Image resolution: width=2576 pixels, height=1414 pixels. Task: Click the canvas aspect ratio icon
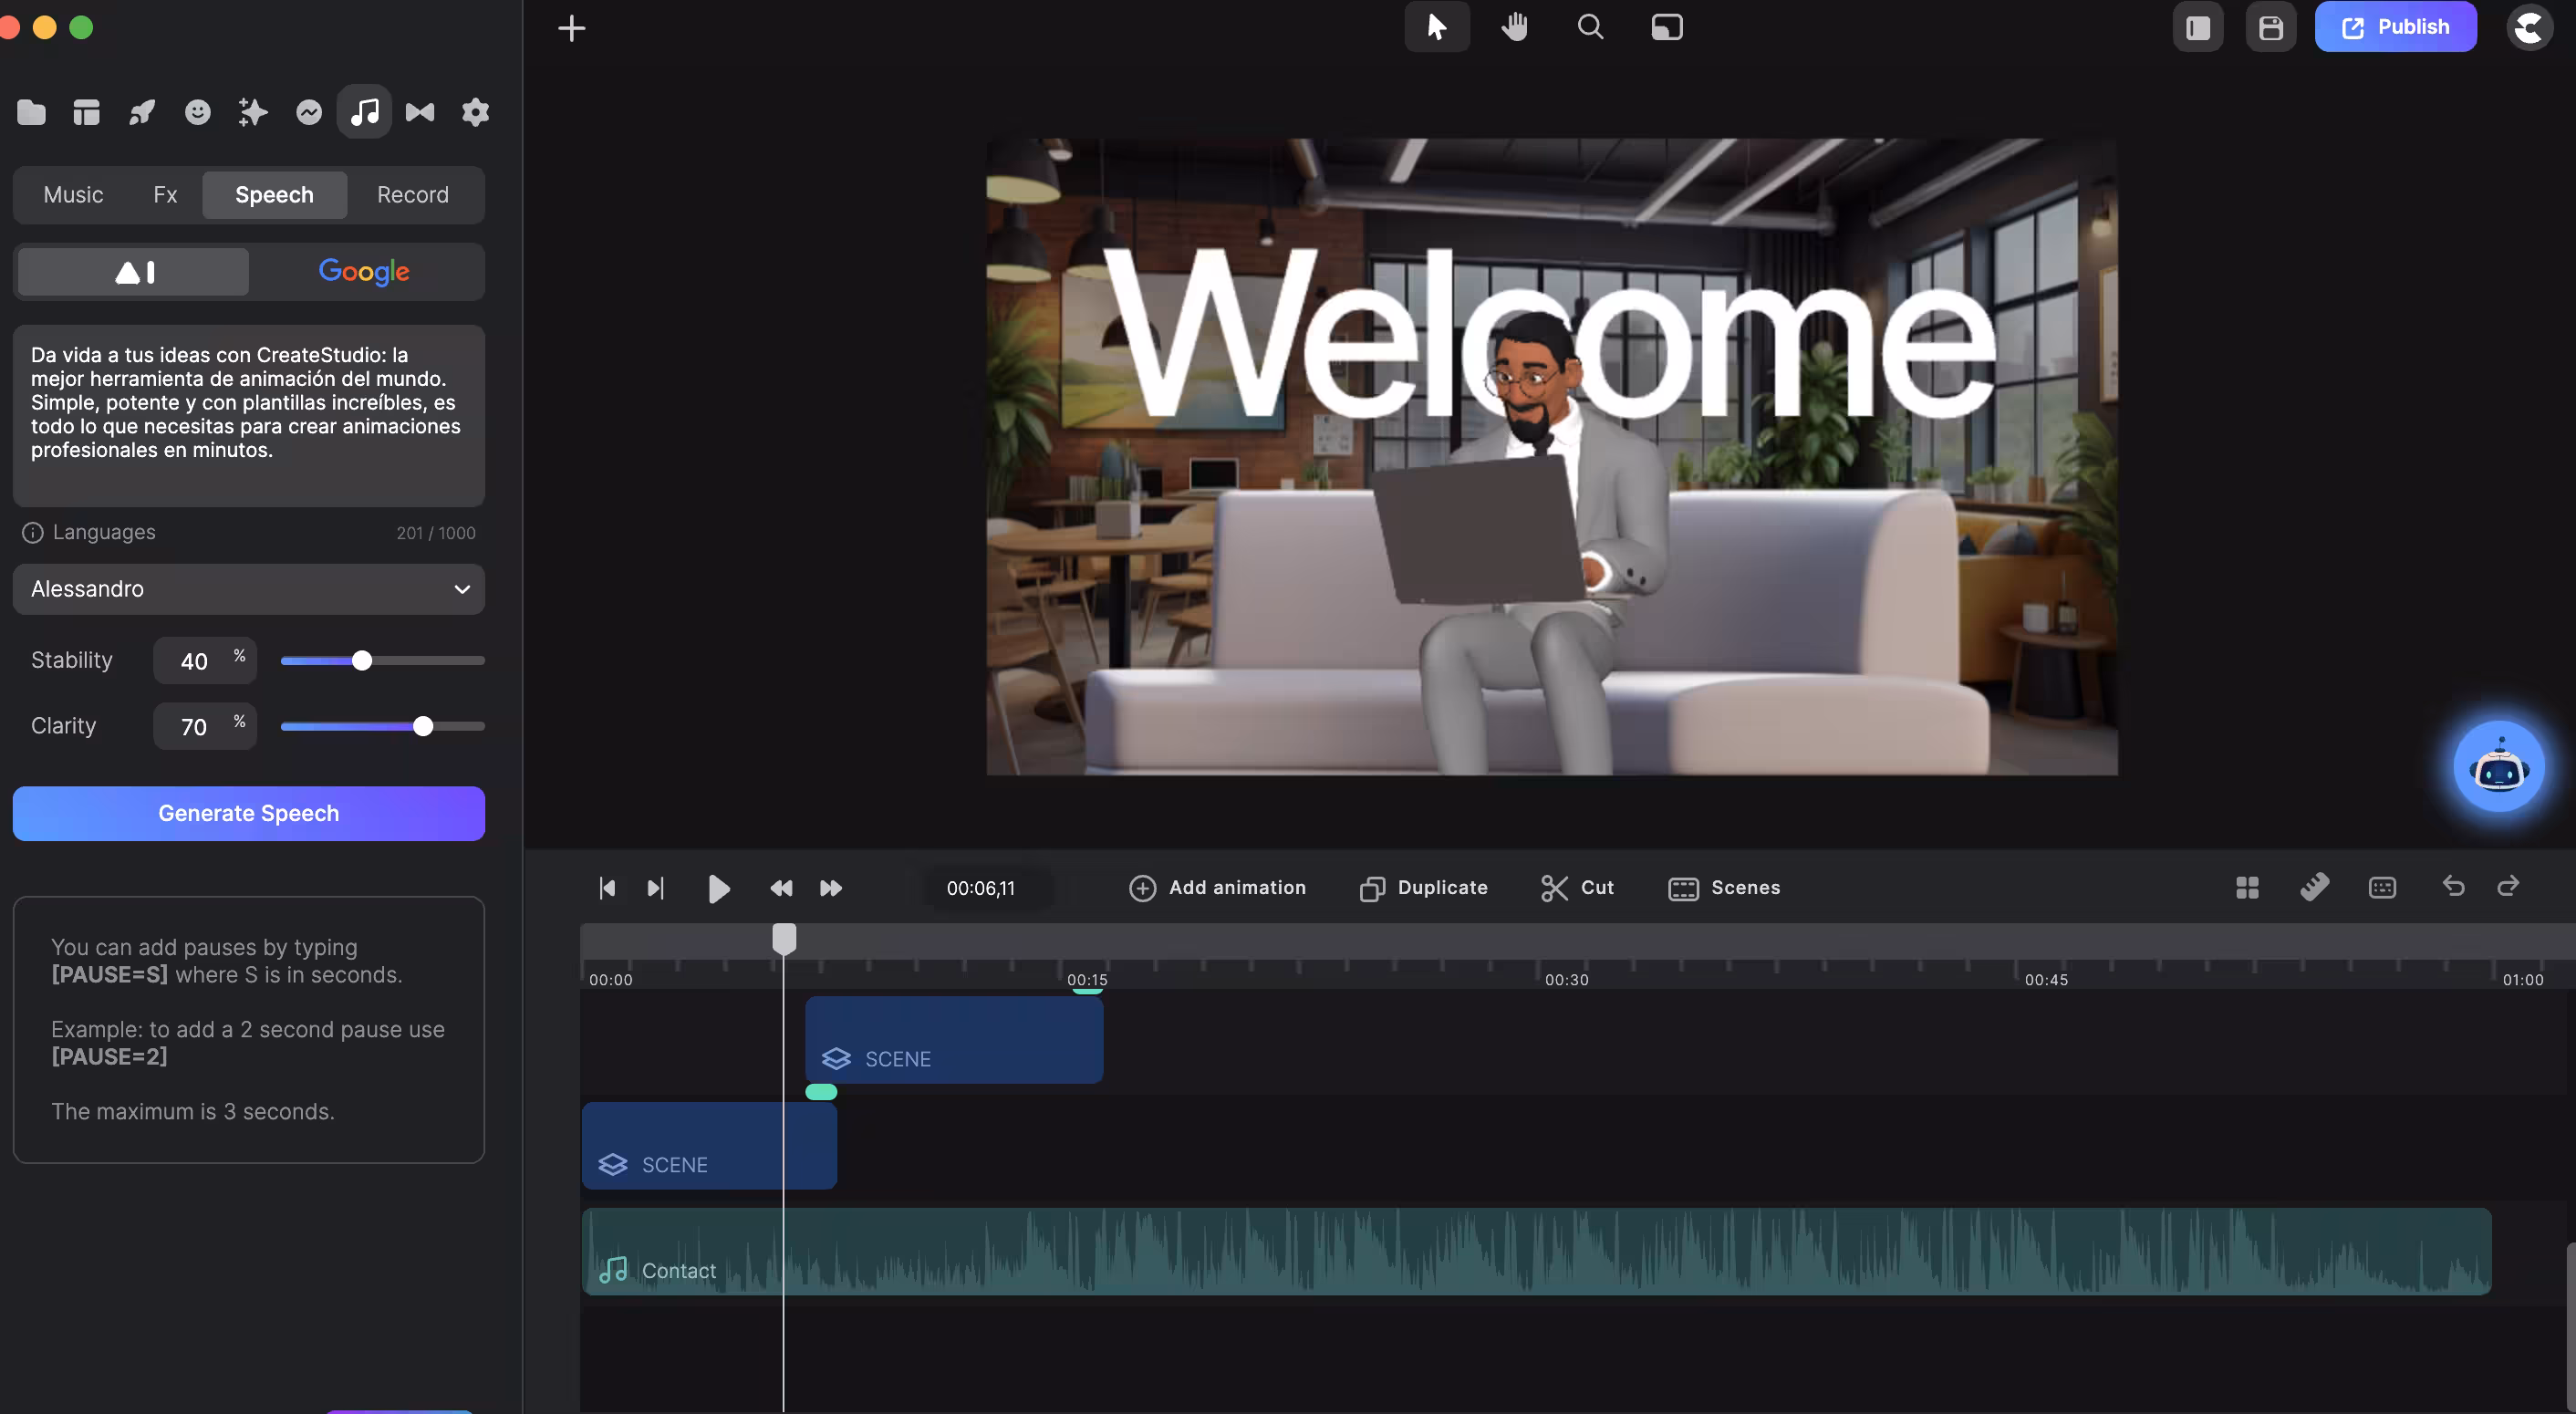point(1667,27)
